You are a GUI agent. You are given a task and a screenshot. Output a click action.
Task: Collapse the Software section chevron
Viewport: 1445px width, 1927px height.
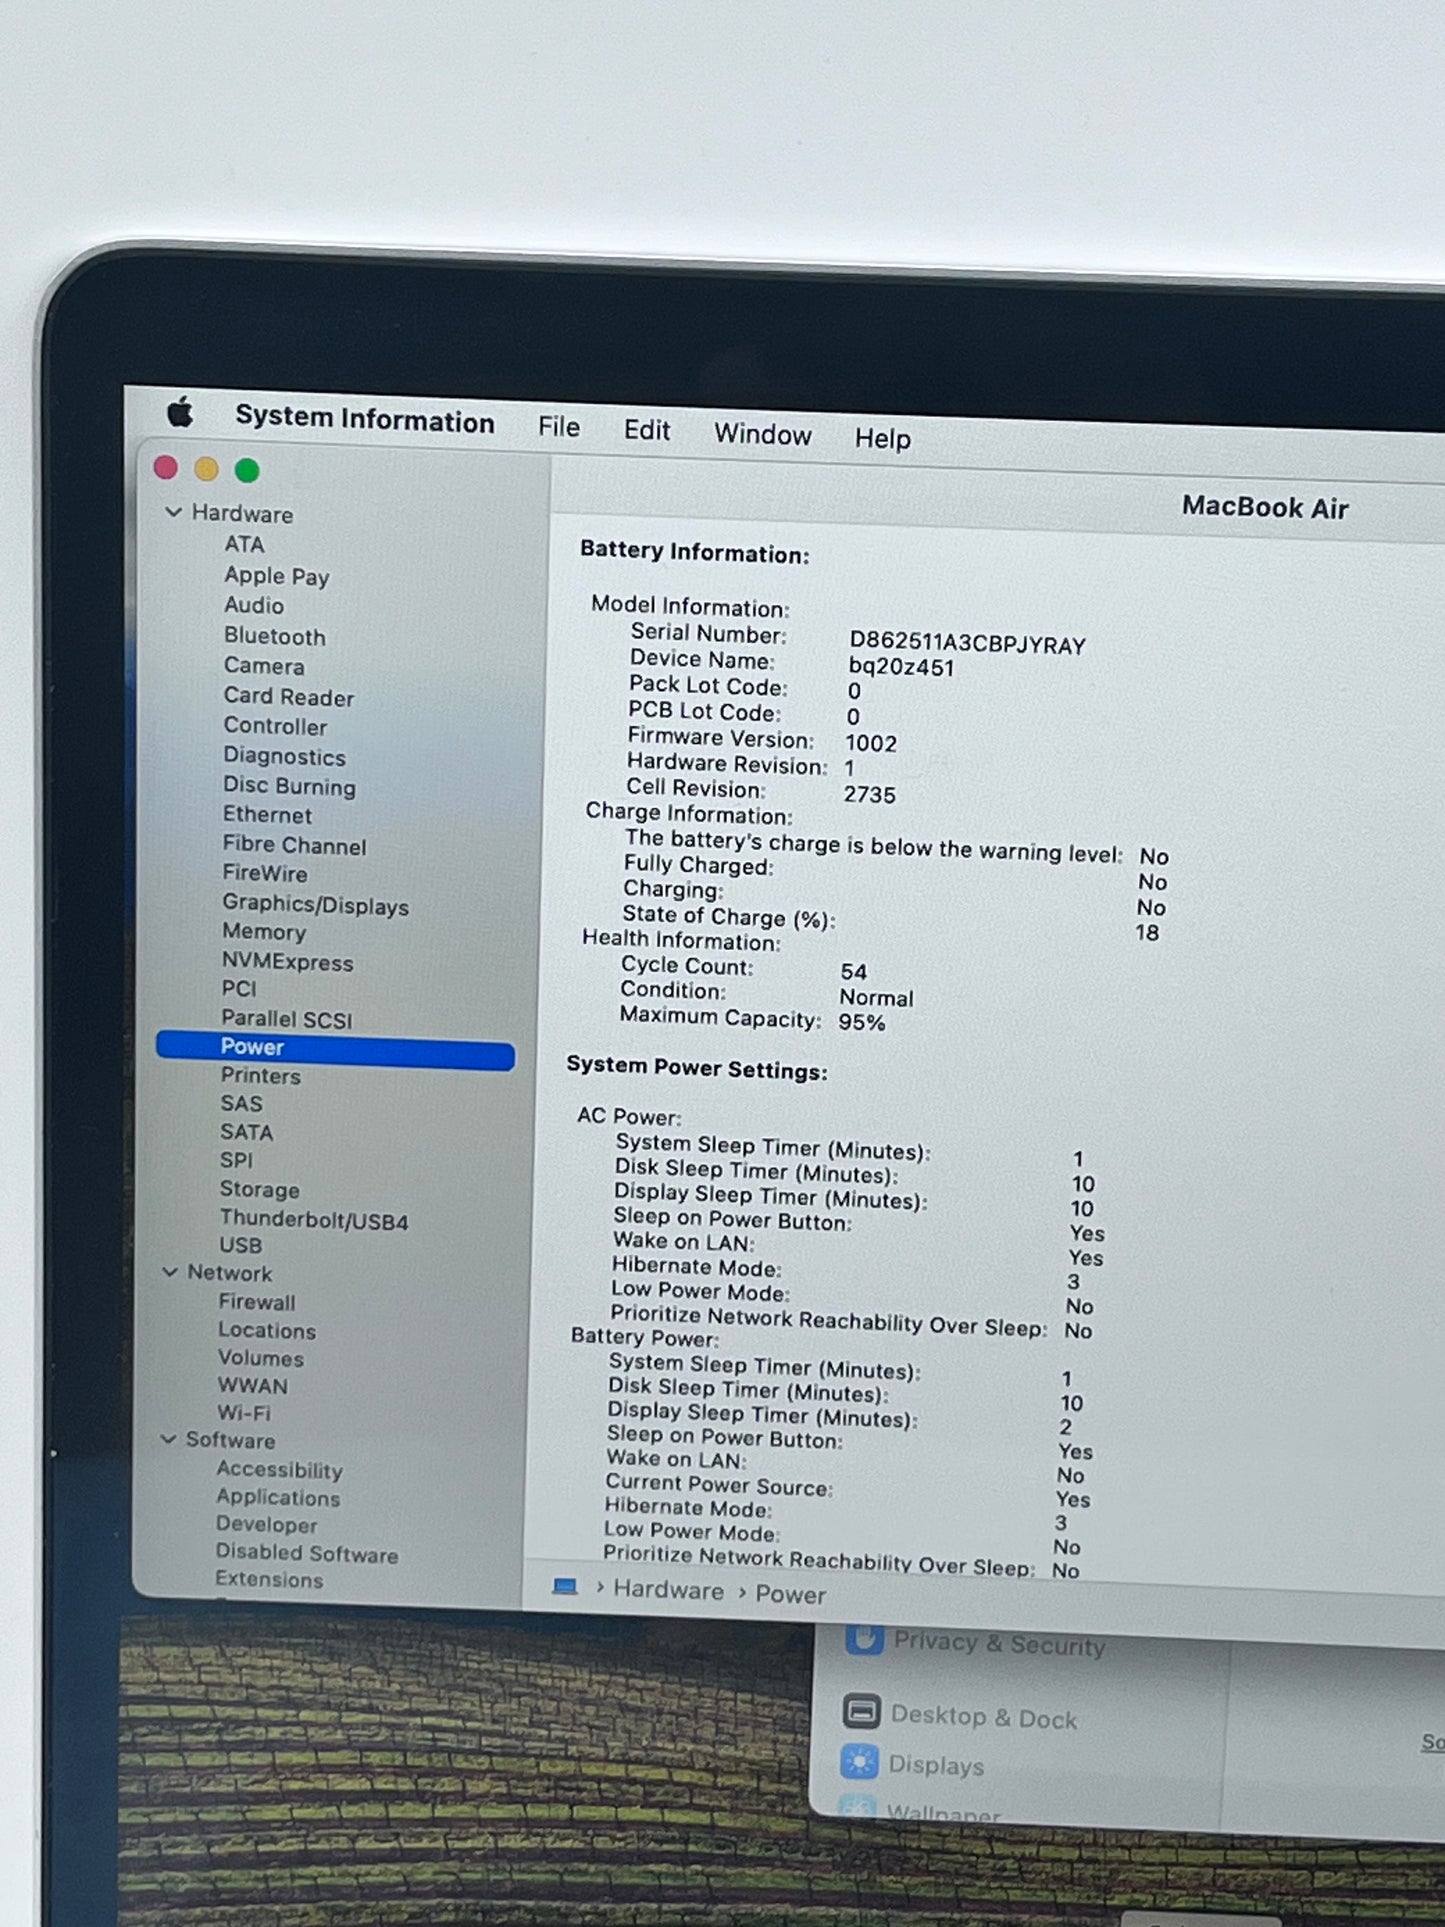(168, 1439)
